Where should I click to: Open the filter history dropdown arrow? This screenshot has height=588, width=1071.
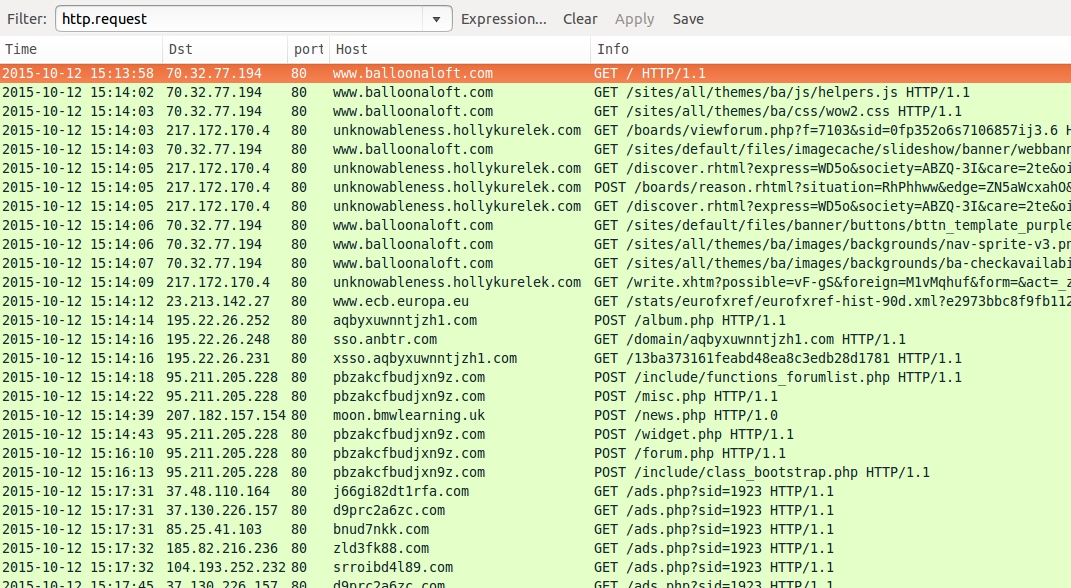(x=437, y=19)
